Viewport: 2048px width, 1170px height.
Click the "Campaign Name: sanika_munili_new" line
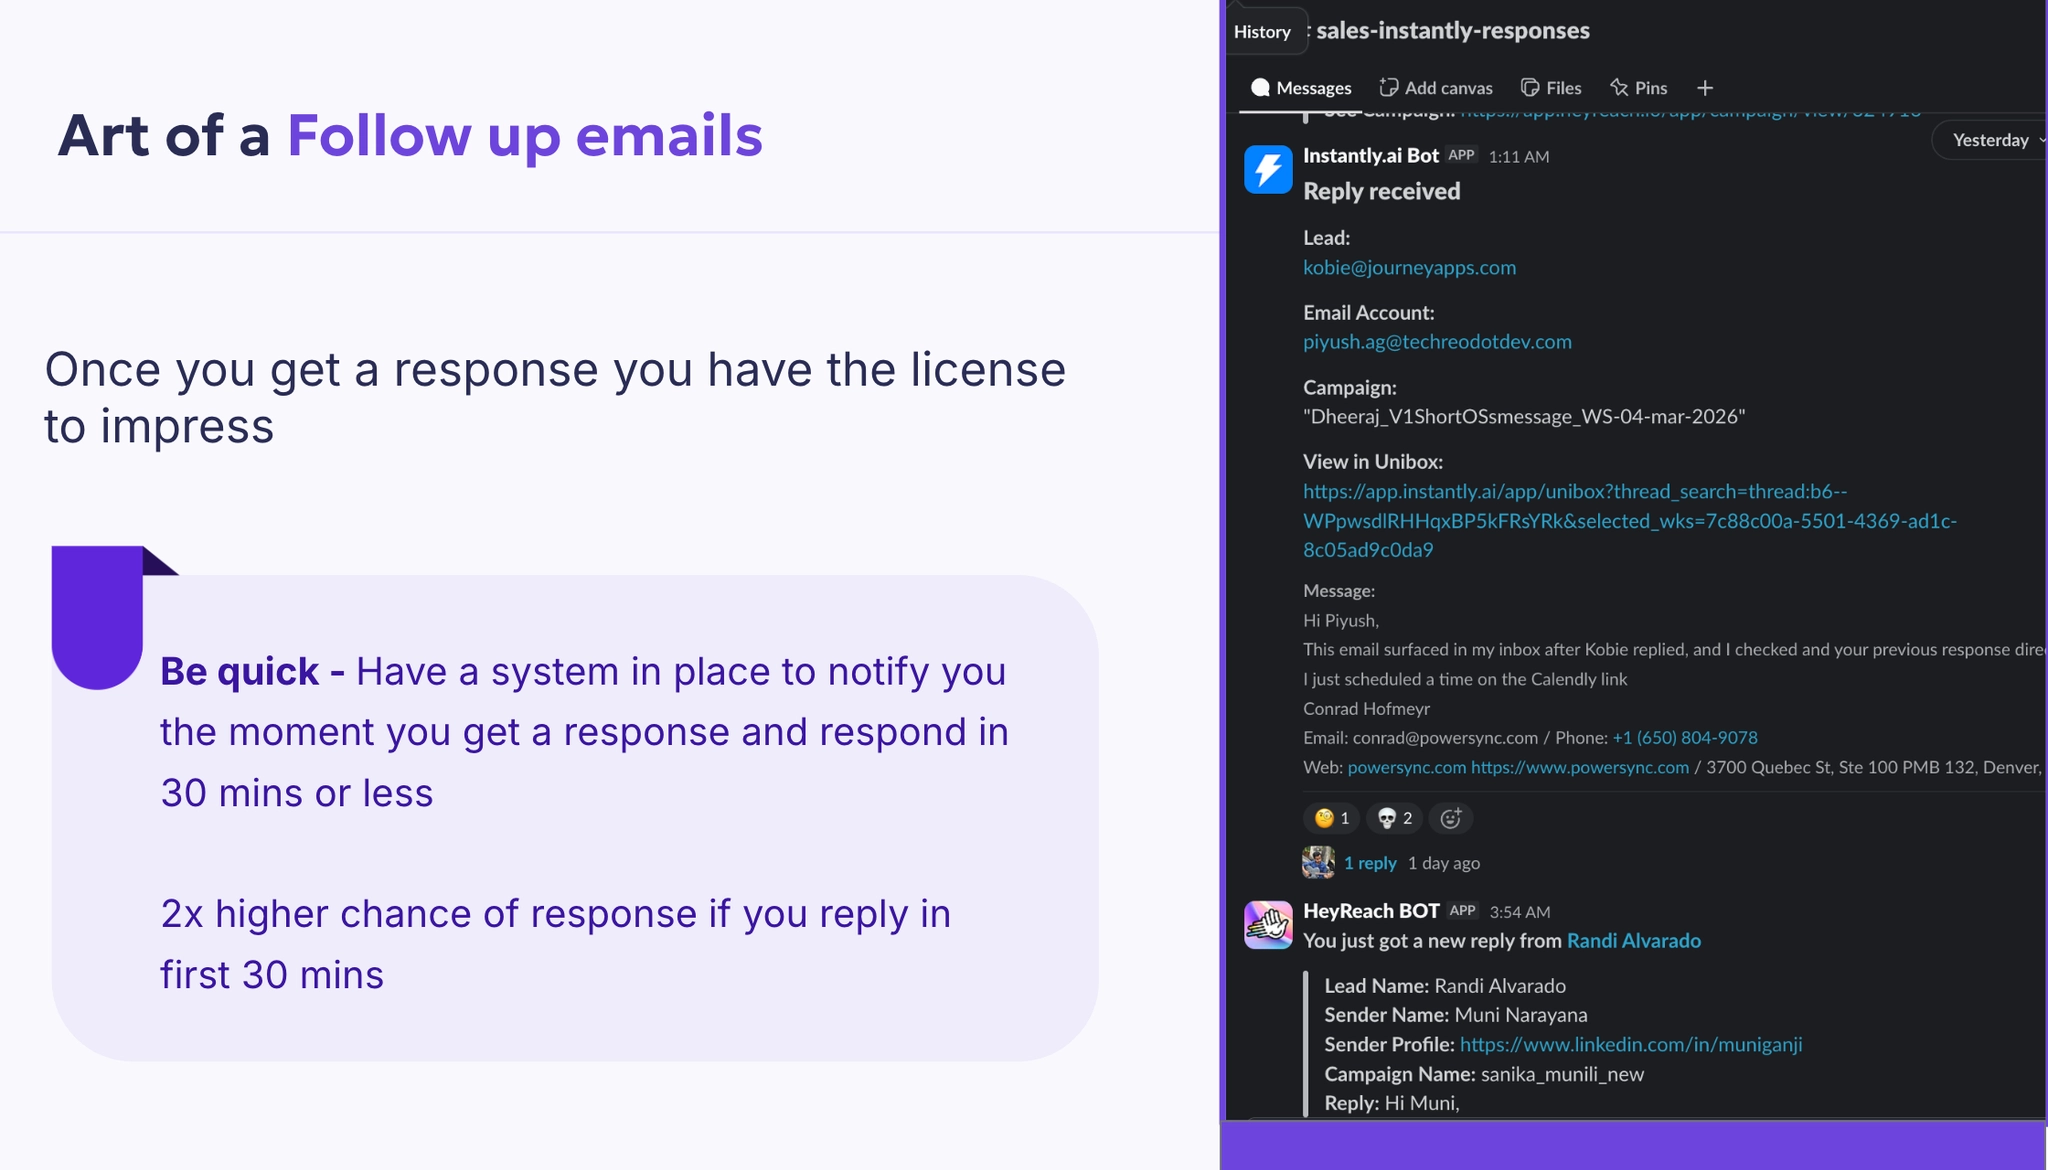coord(1484,1074)
